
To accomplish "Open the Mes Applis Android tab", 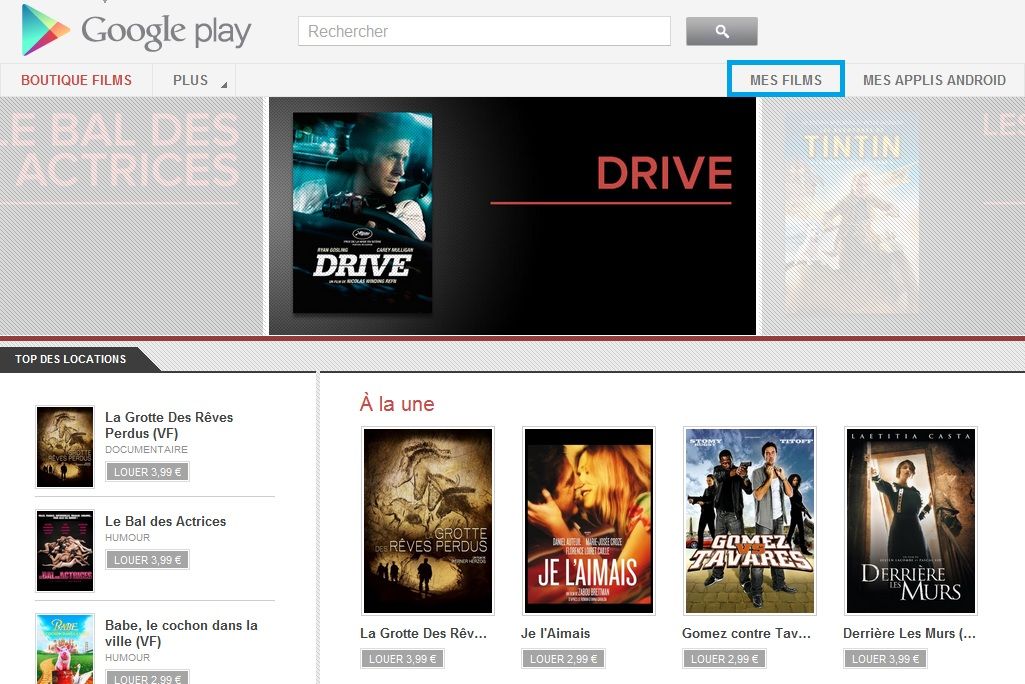I will [934, 80].
